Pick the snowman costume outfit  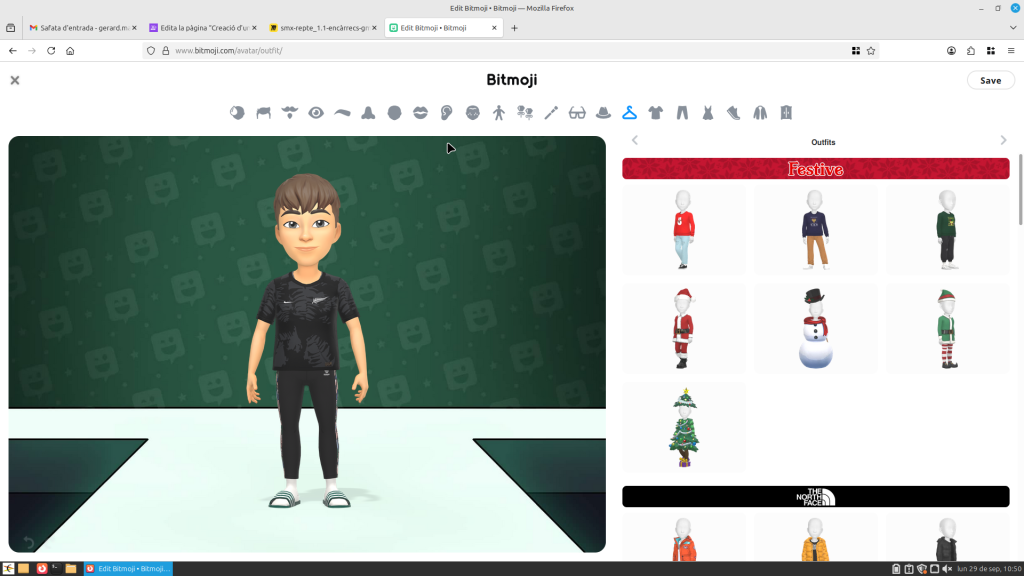(x=815, y=328)
